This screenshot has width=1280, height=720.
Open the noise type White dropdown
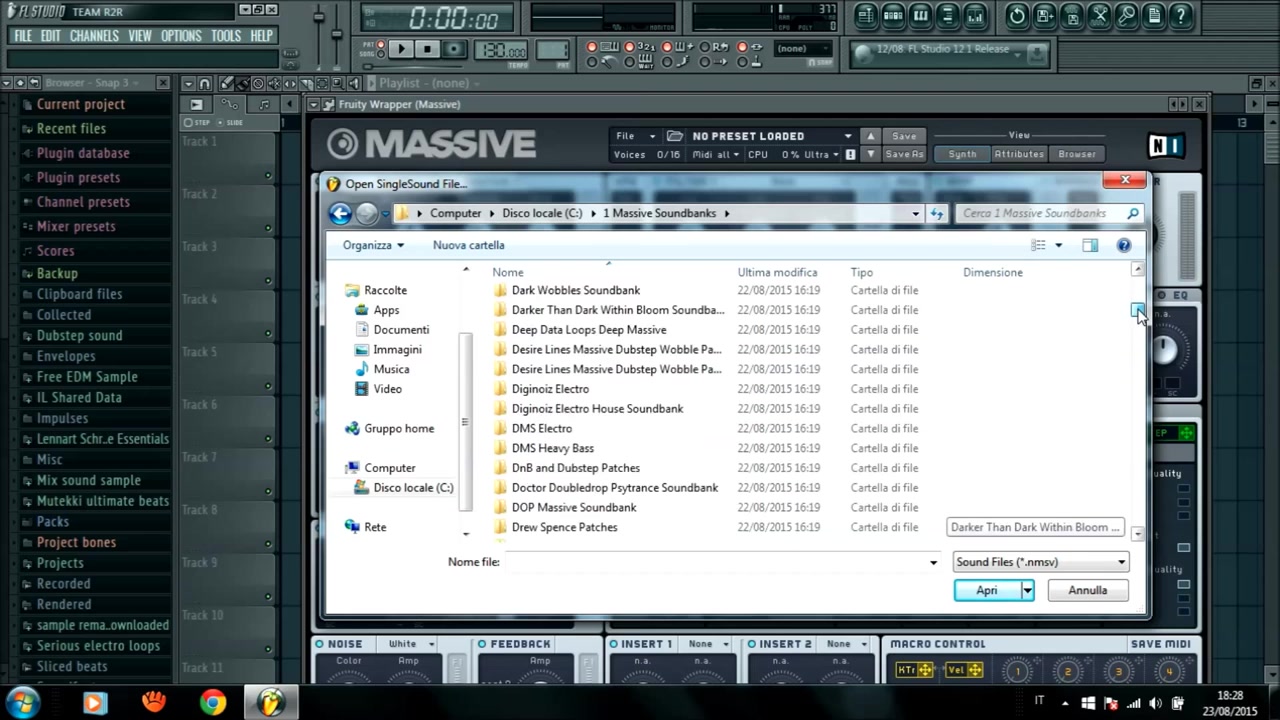tap(408, 644)
